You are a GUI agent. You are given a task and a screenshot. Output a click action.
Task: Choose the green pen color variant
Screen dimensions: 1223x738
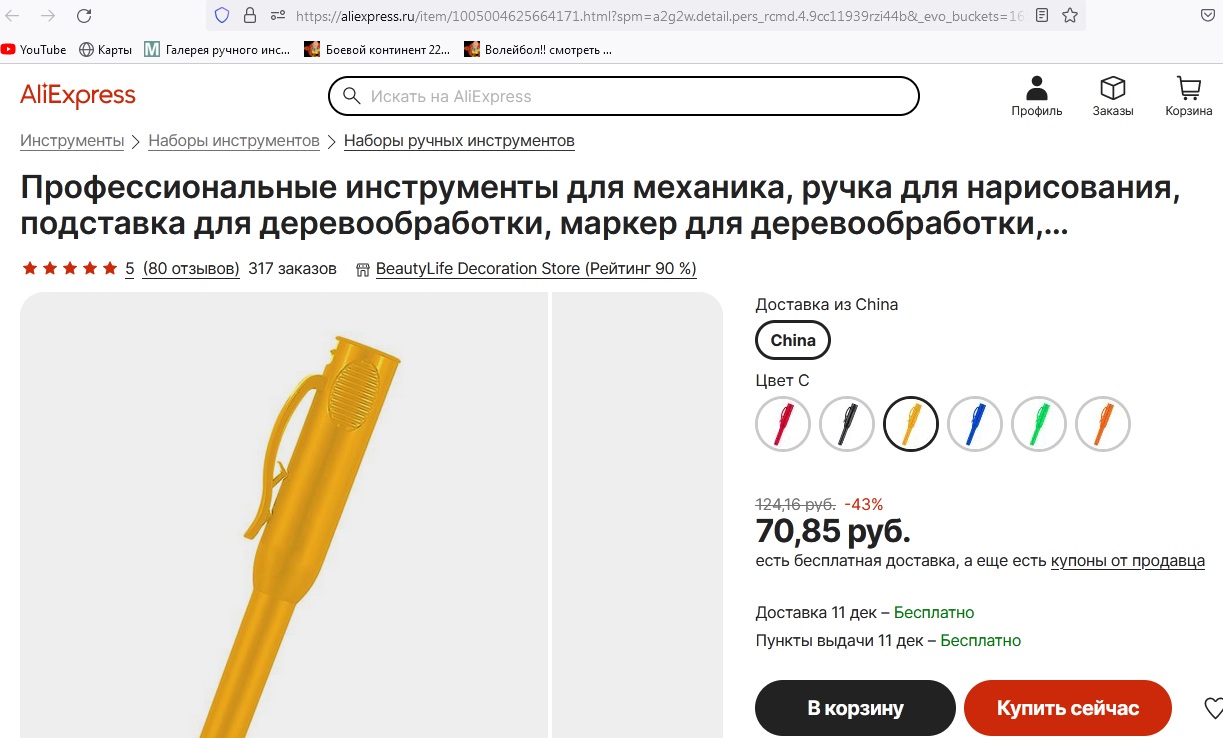pos(1039,423)
